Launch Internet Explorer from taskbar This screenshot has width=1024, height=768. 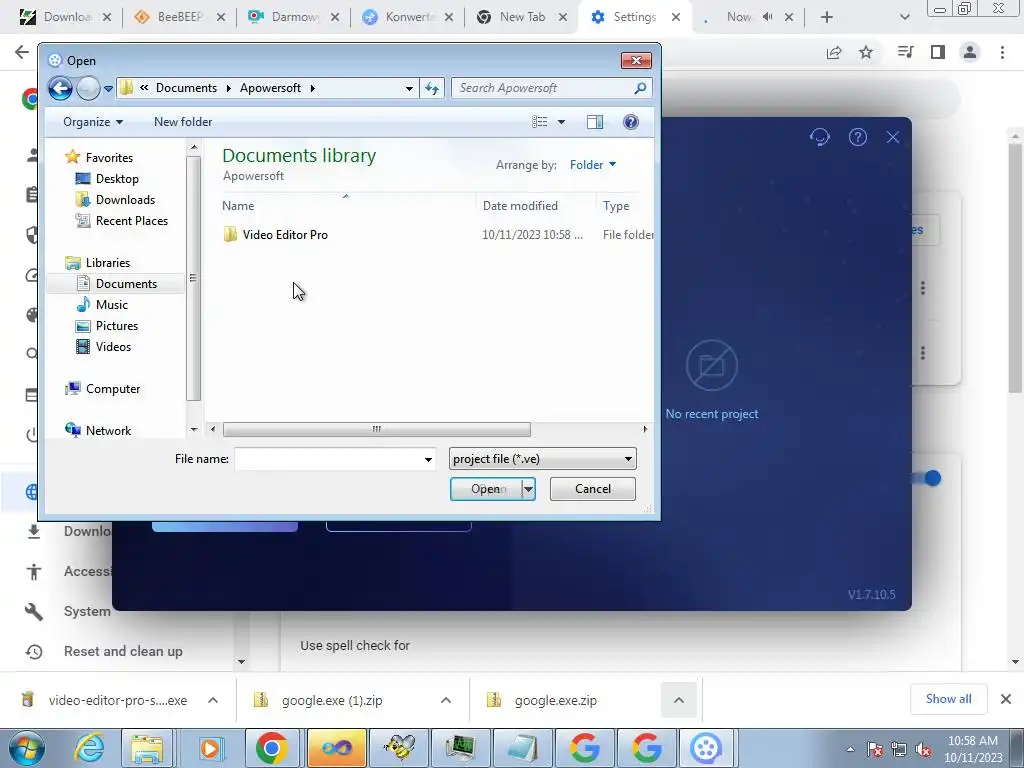[x=89, y=748]
